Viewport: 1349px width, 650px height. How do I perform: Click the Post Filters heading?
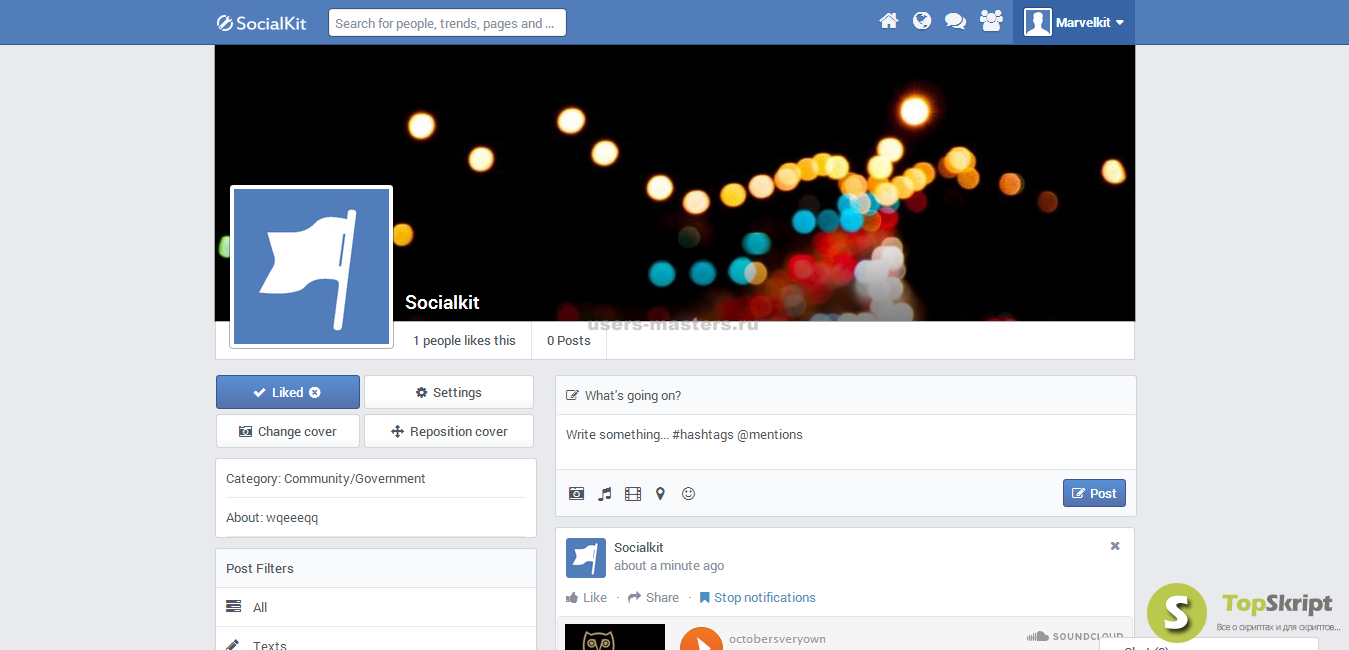260,568
